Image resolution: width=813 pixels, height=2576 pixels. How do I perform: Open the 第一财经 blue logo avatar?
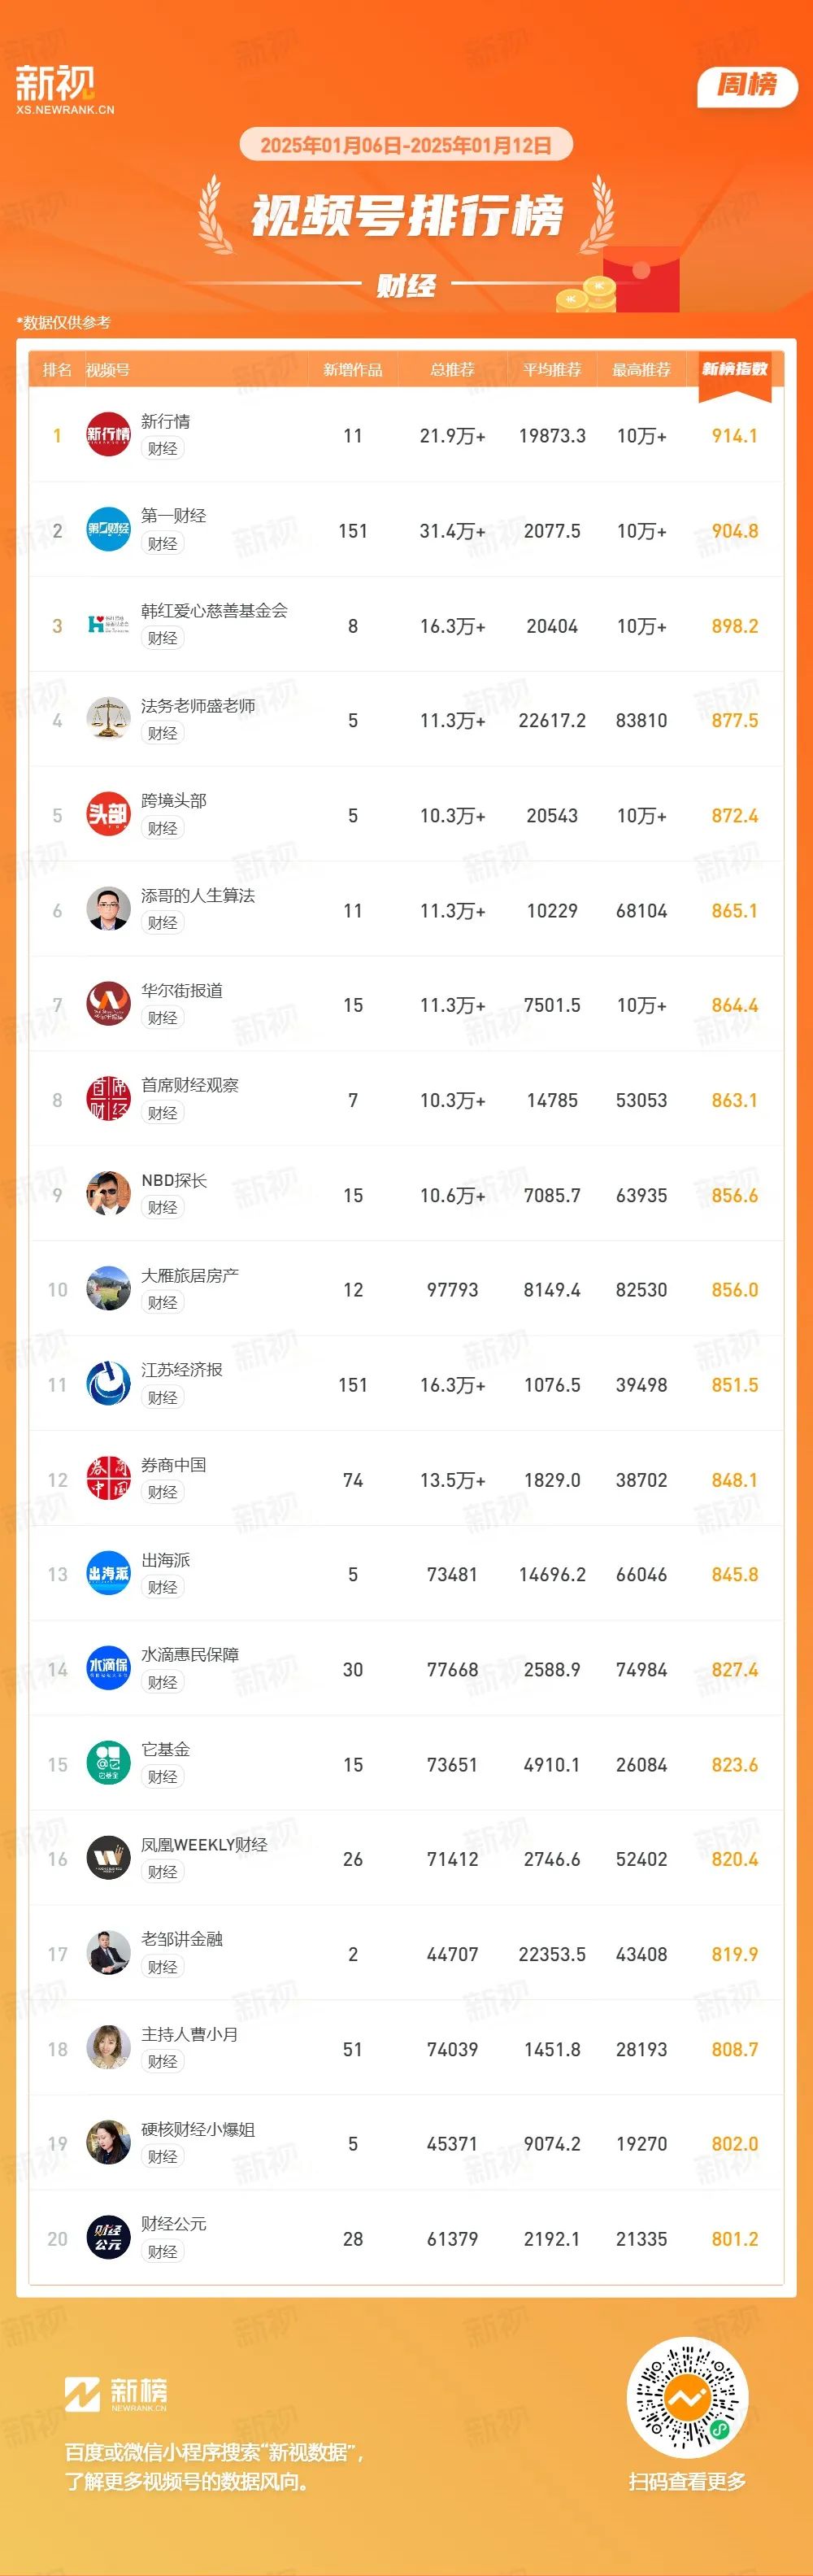(108, 529)
